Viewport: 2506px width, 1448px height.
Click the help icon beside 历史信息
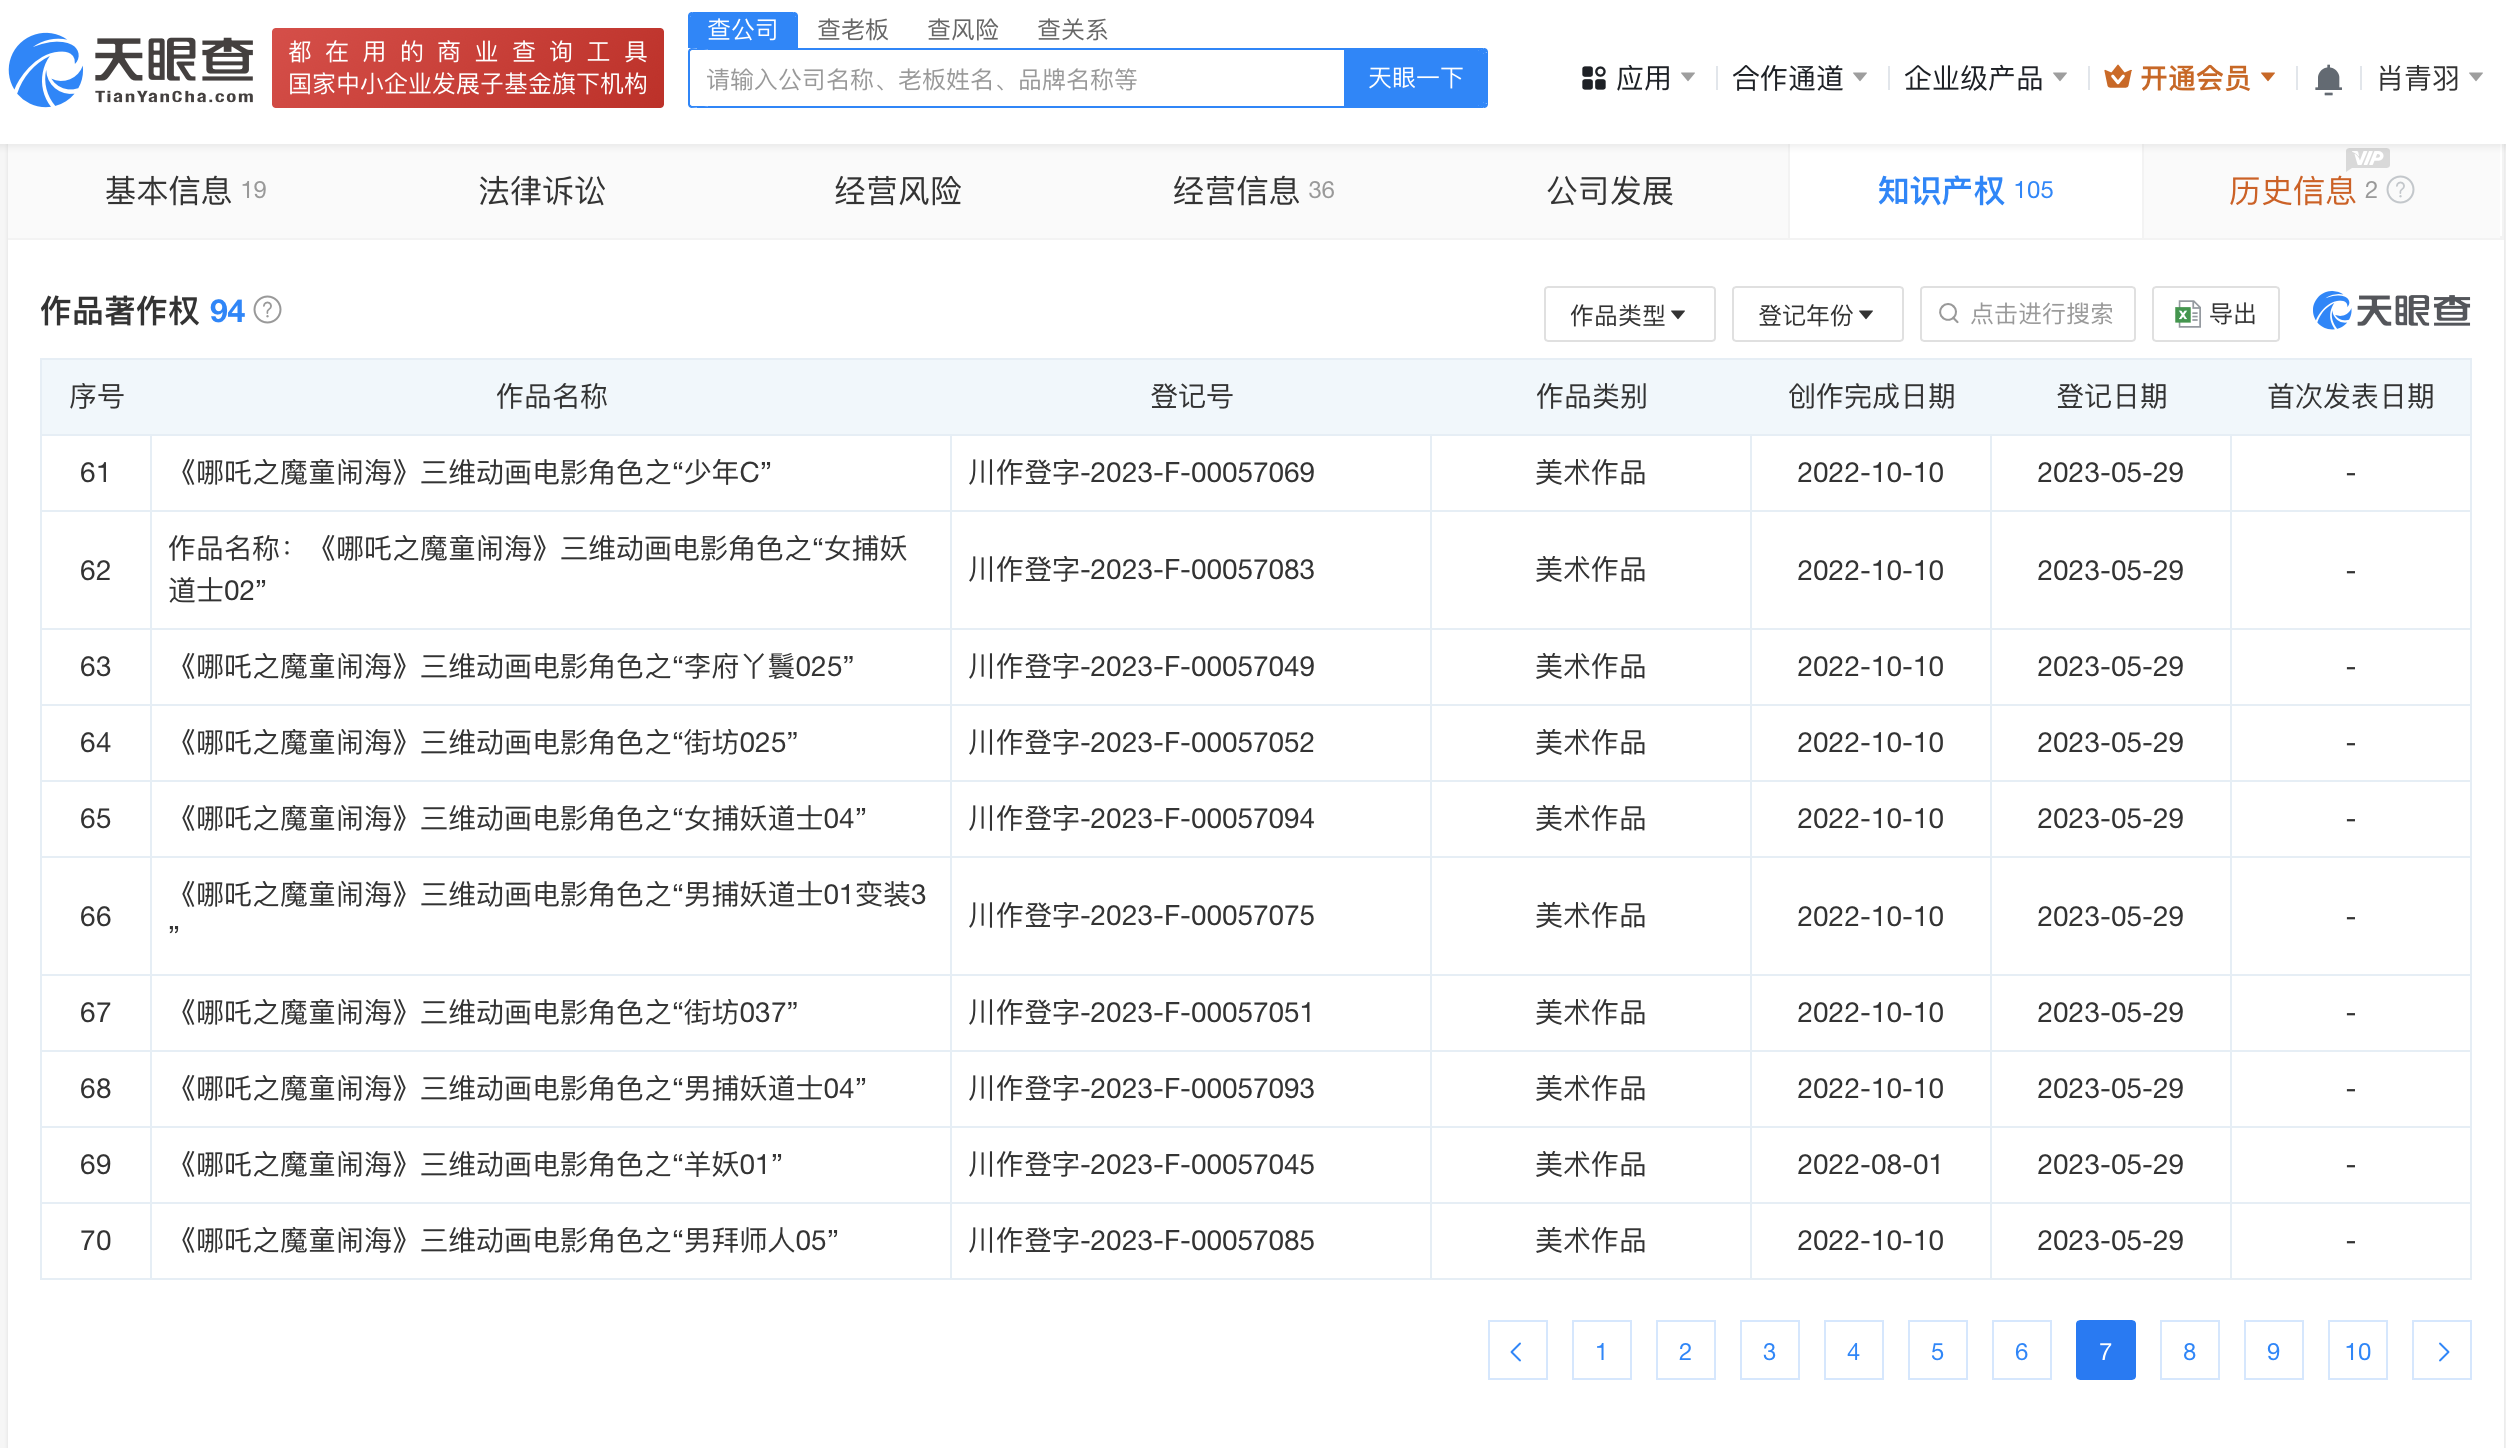click(x=2401, y=190)
